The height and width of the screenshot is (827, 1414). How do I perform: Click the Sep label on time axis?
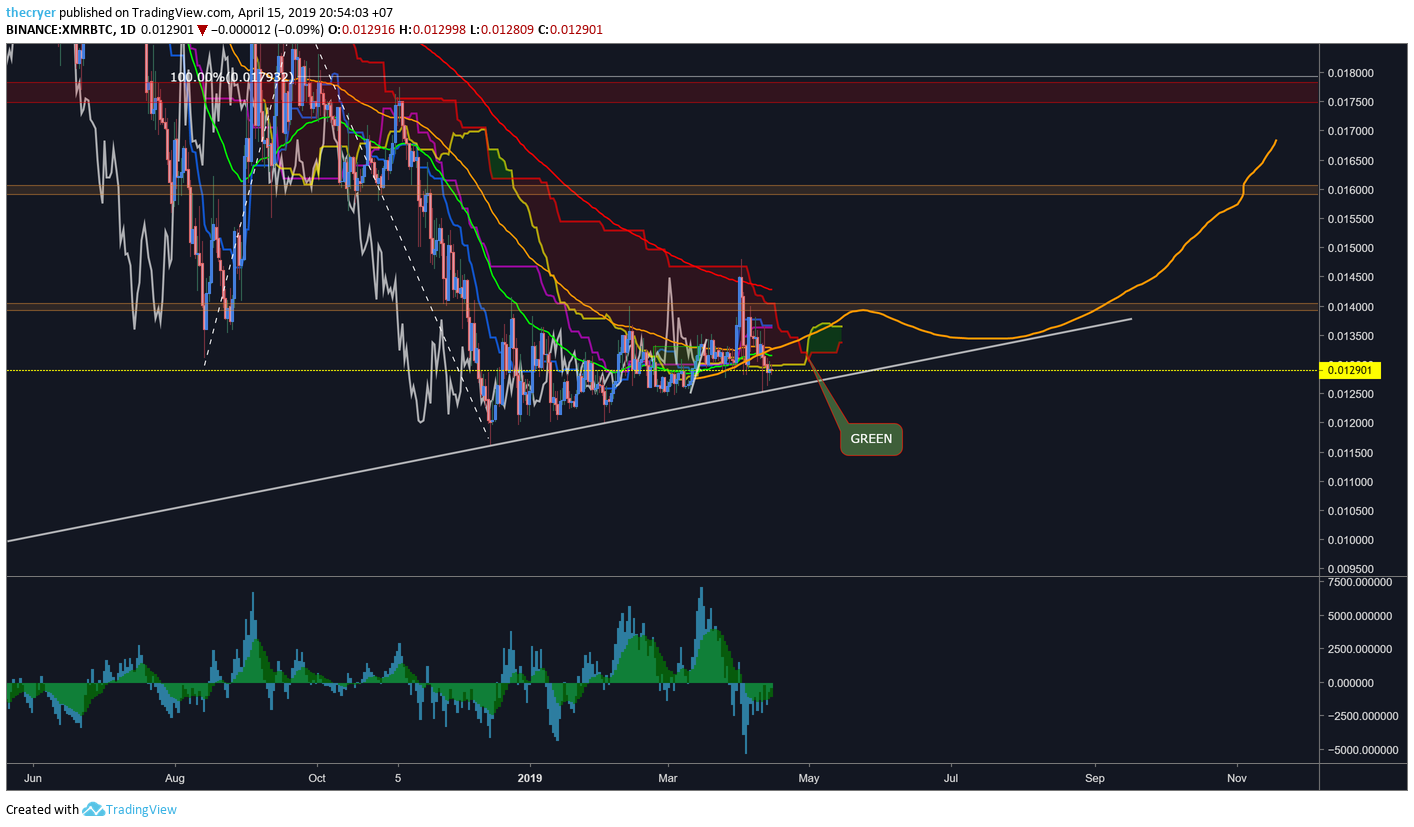[1095, 777]
